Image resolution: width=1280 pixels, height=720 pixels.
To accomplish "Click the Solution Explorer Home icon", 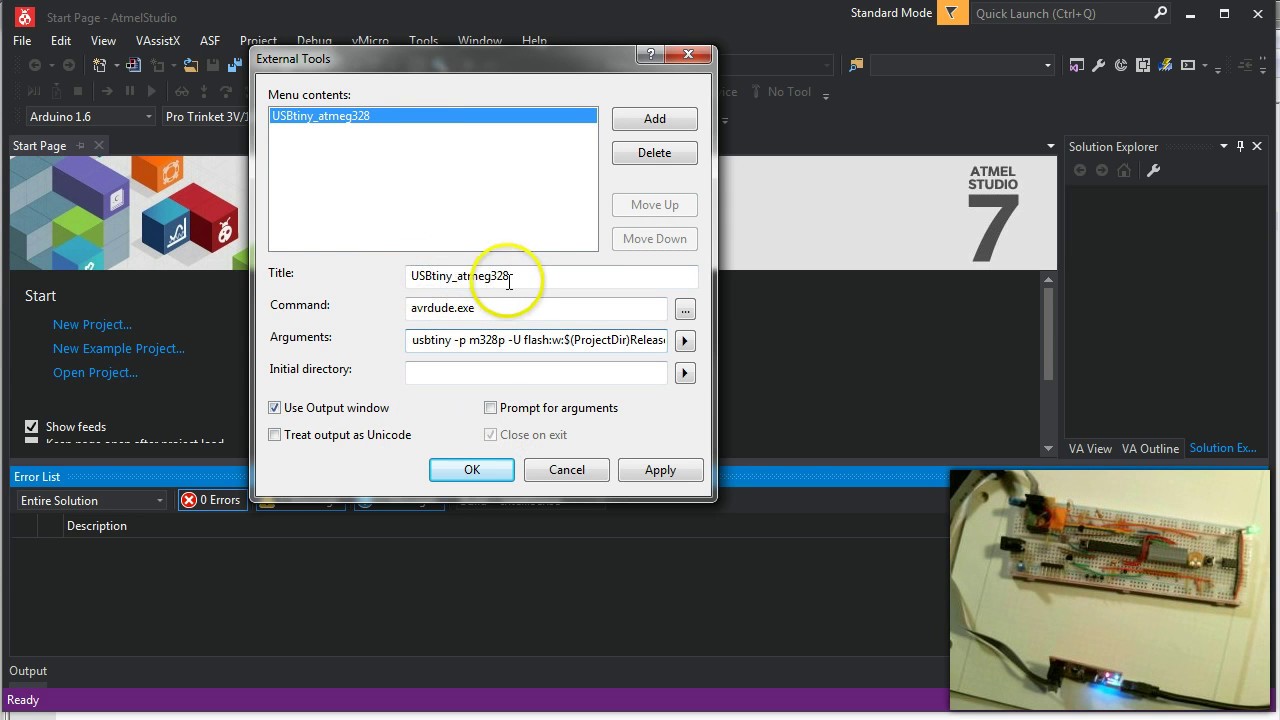I will 1124,171.
